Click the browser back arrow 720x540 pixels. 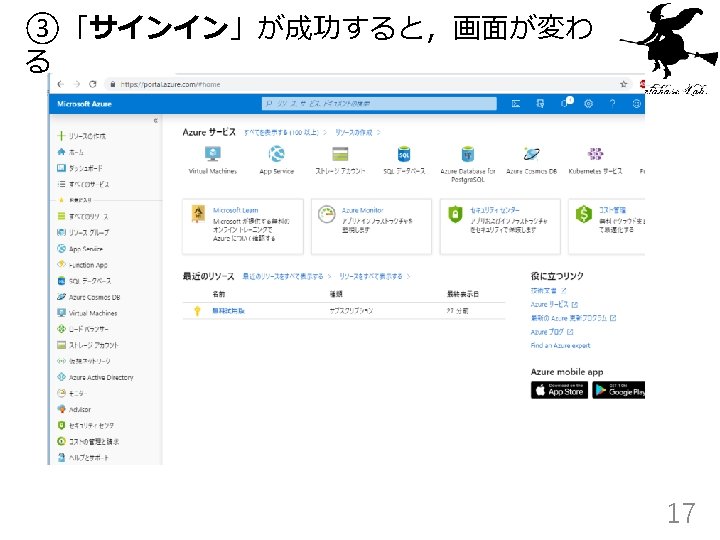pyautogui.click(x=61, y=84)
